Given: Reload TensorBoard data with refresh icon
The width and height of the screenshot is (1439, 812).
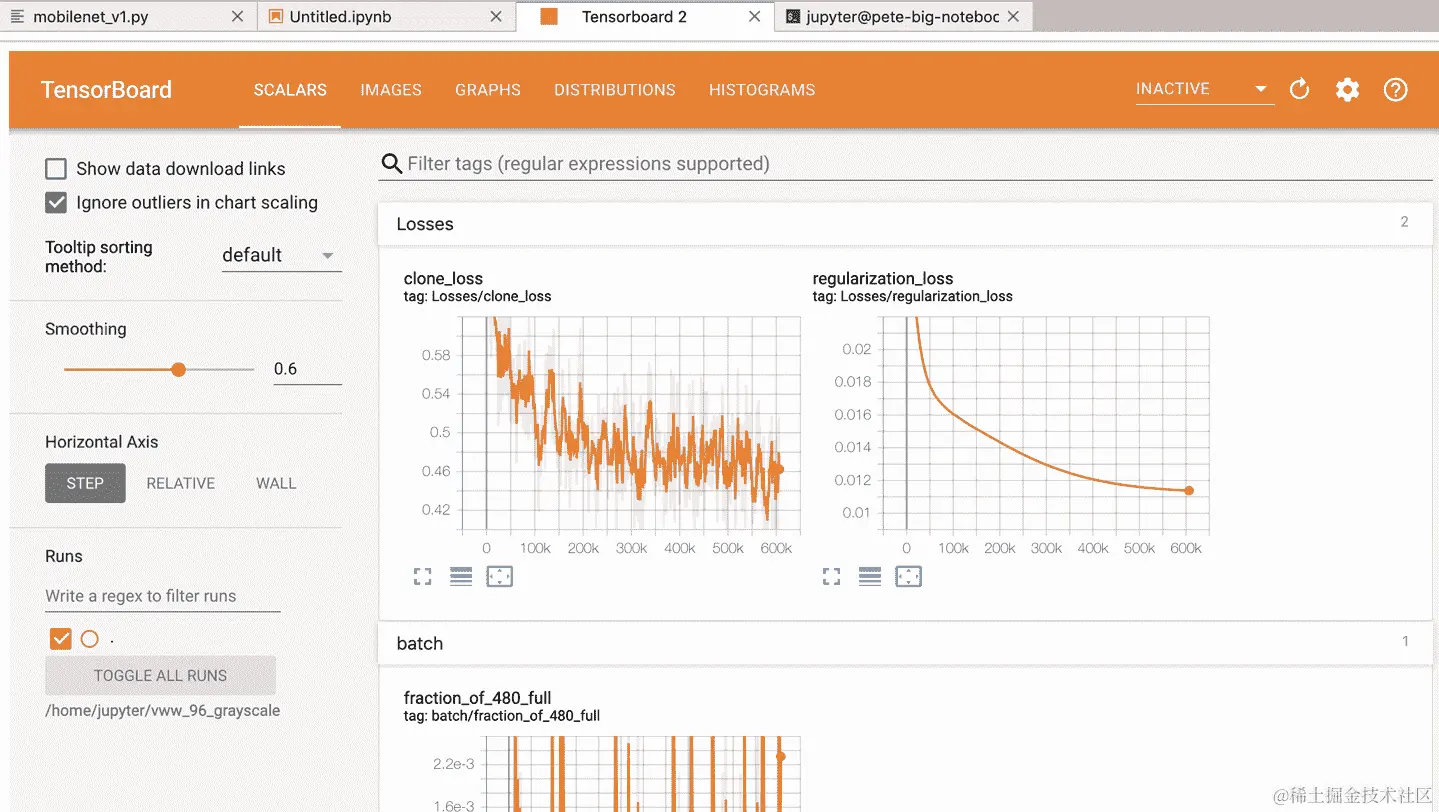Looking at the screenshot, I should tap(1299, 90).
